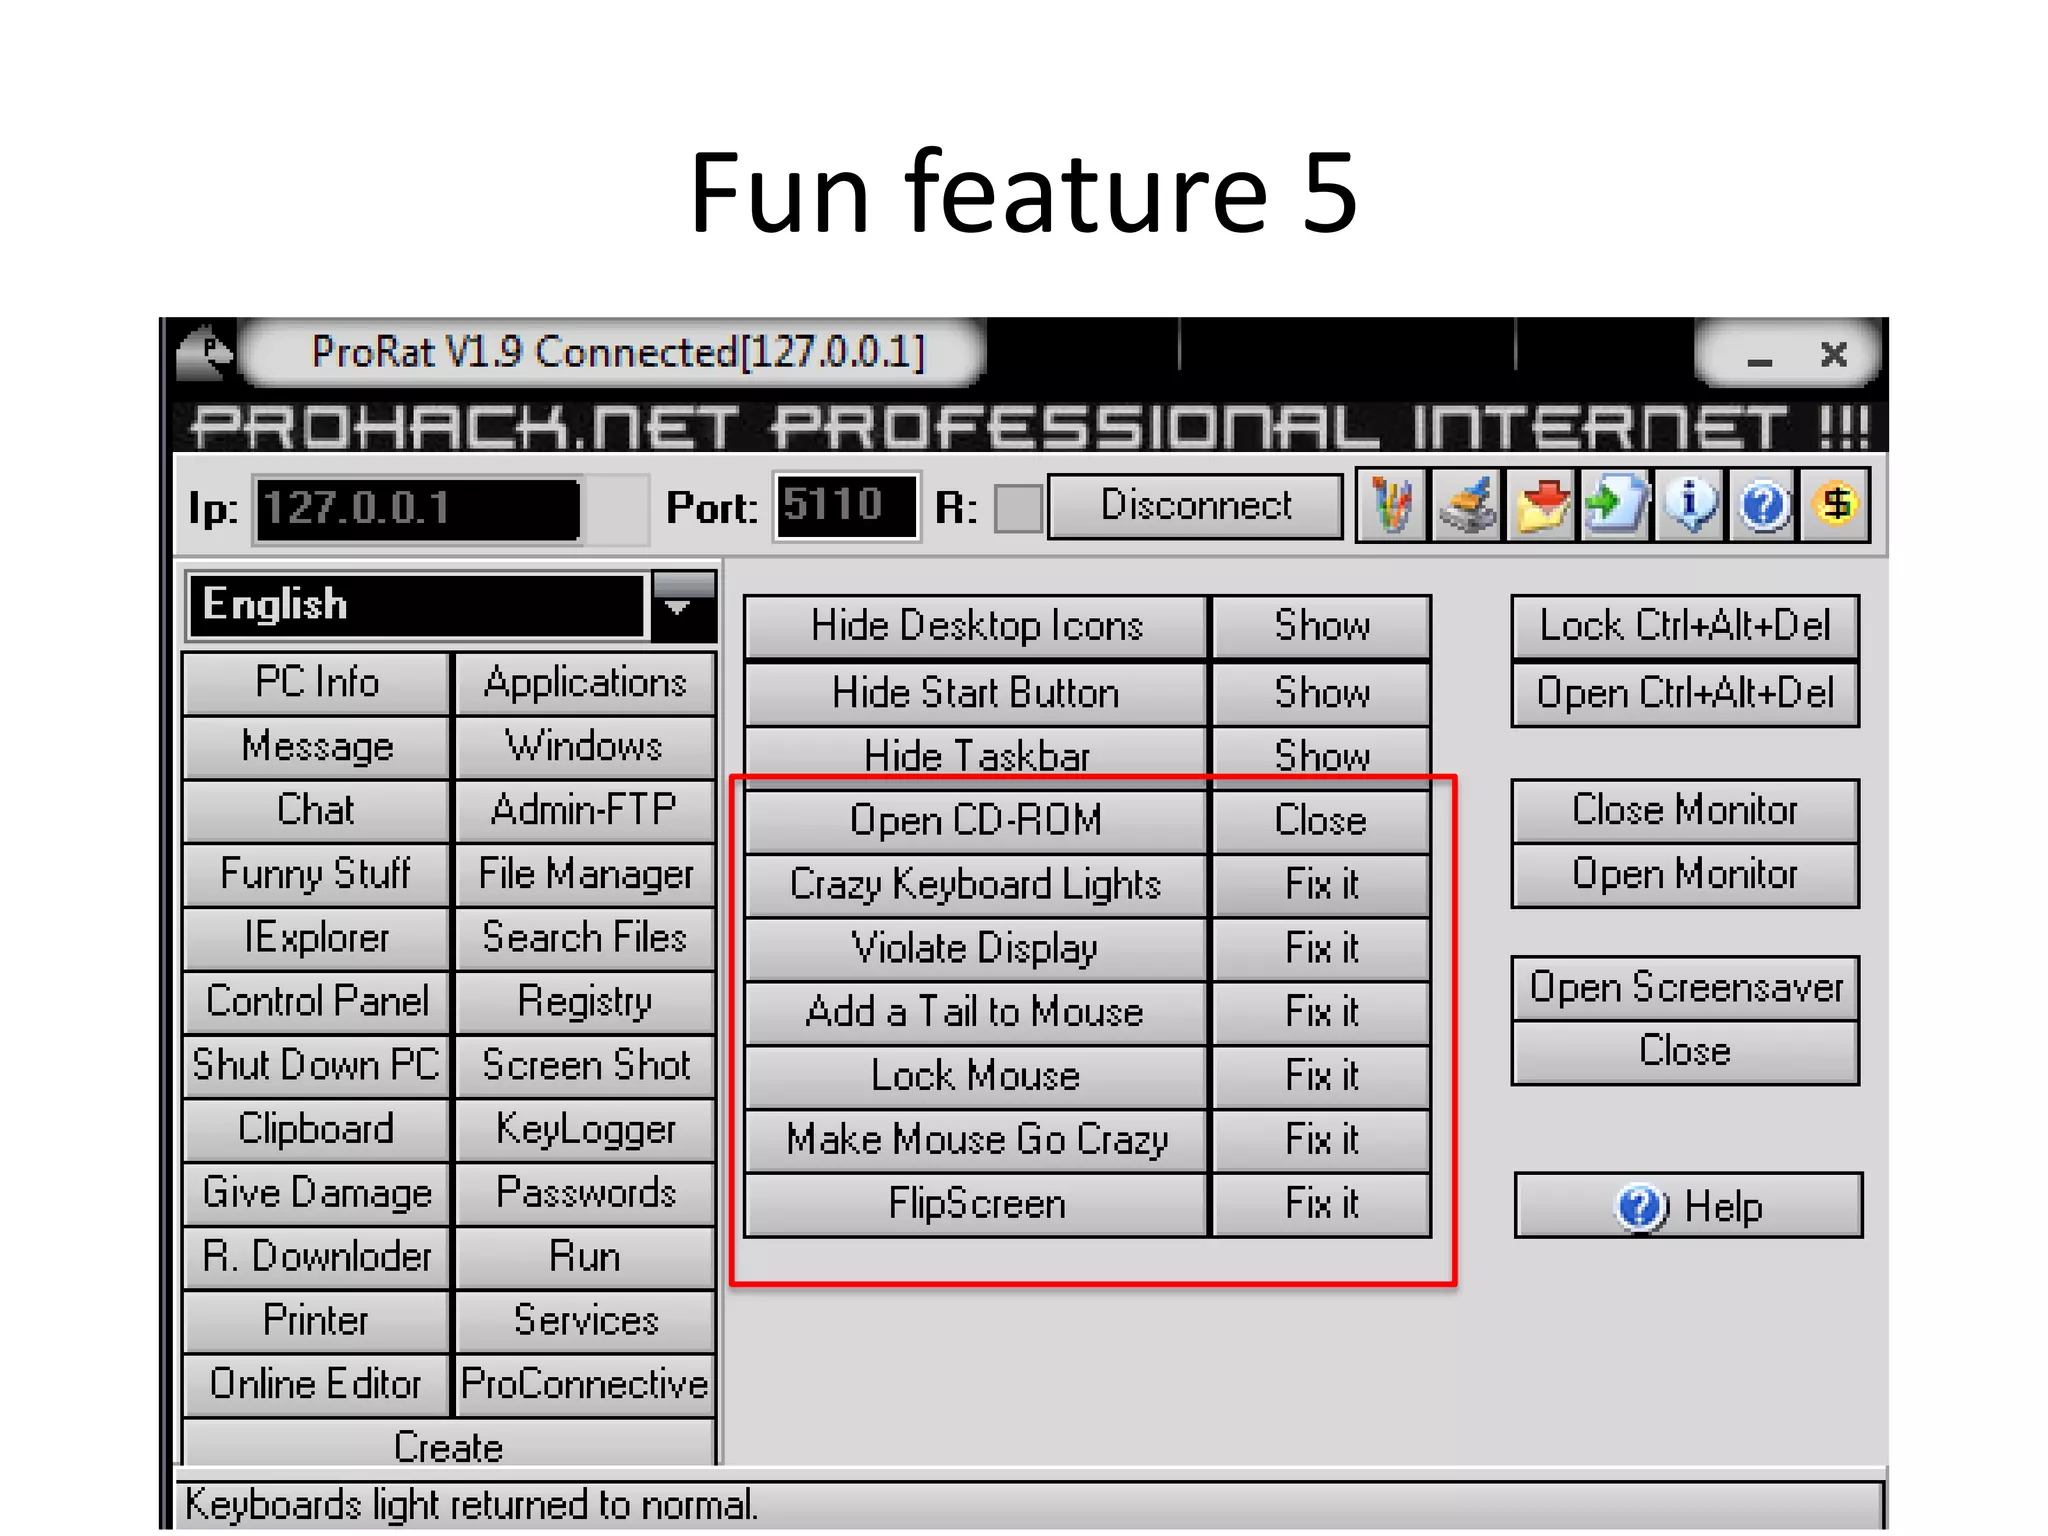Open the Screen Shot section
The height and width of the screenshot is (1536, 2048).
(585, 1066)
